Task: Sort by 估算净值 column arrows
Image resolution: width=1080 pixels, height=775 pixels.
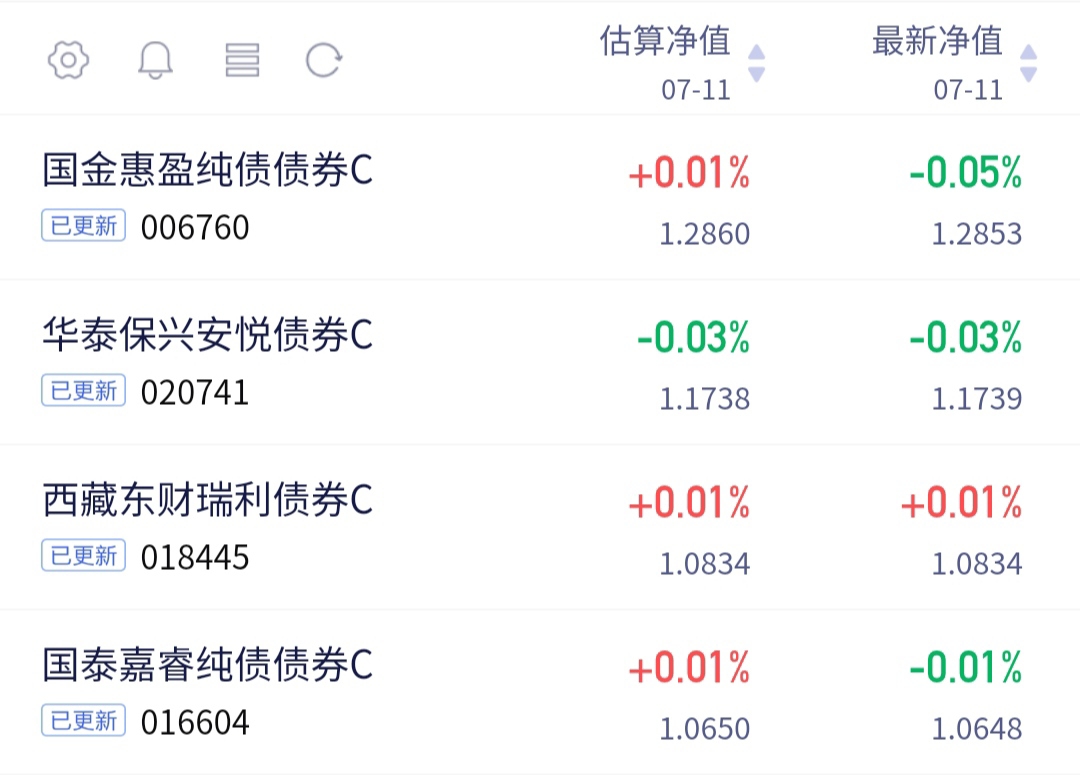Action: click(x=756, y=63)
